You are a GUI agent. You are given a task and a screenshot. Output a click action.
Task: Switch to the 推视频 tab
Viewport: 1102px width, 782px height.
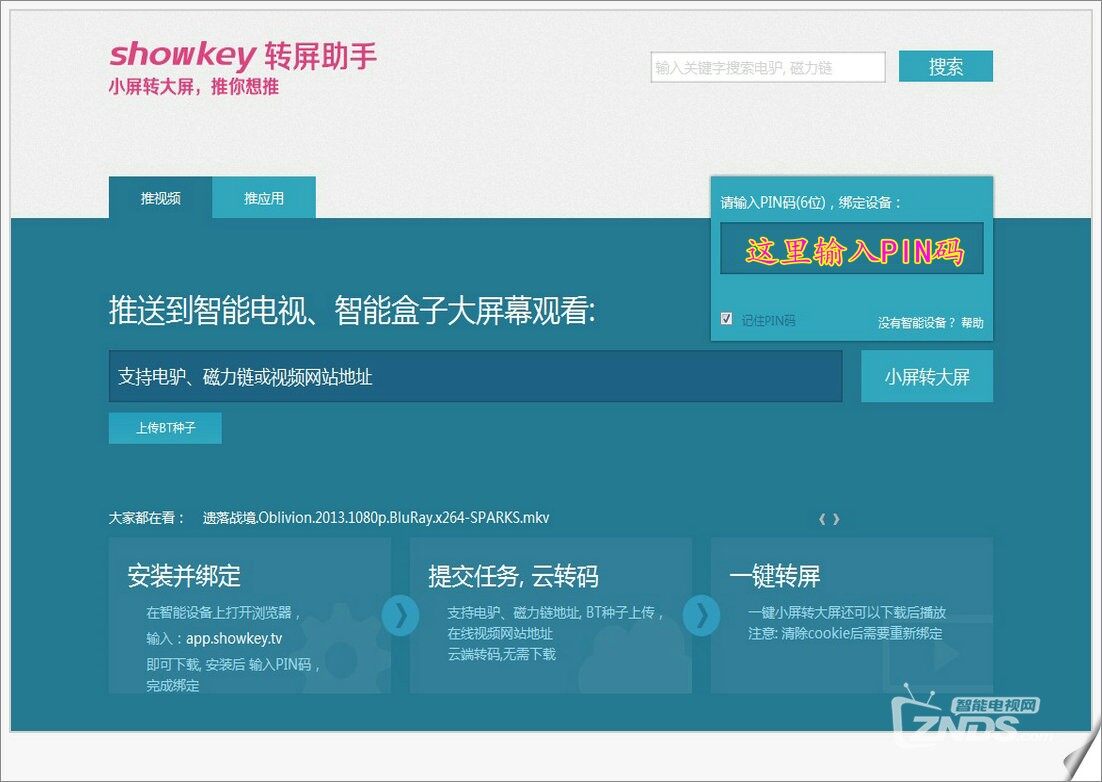coord(160,197)
